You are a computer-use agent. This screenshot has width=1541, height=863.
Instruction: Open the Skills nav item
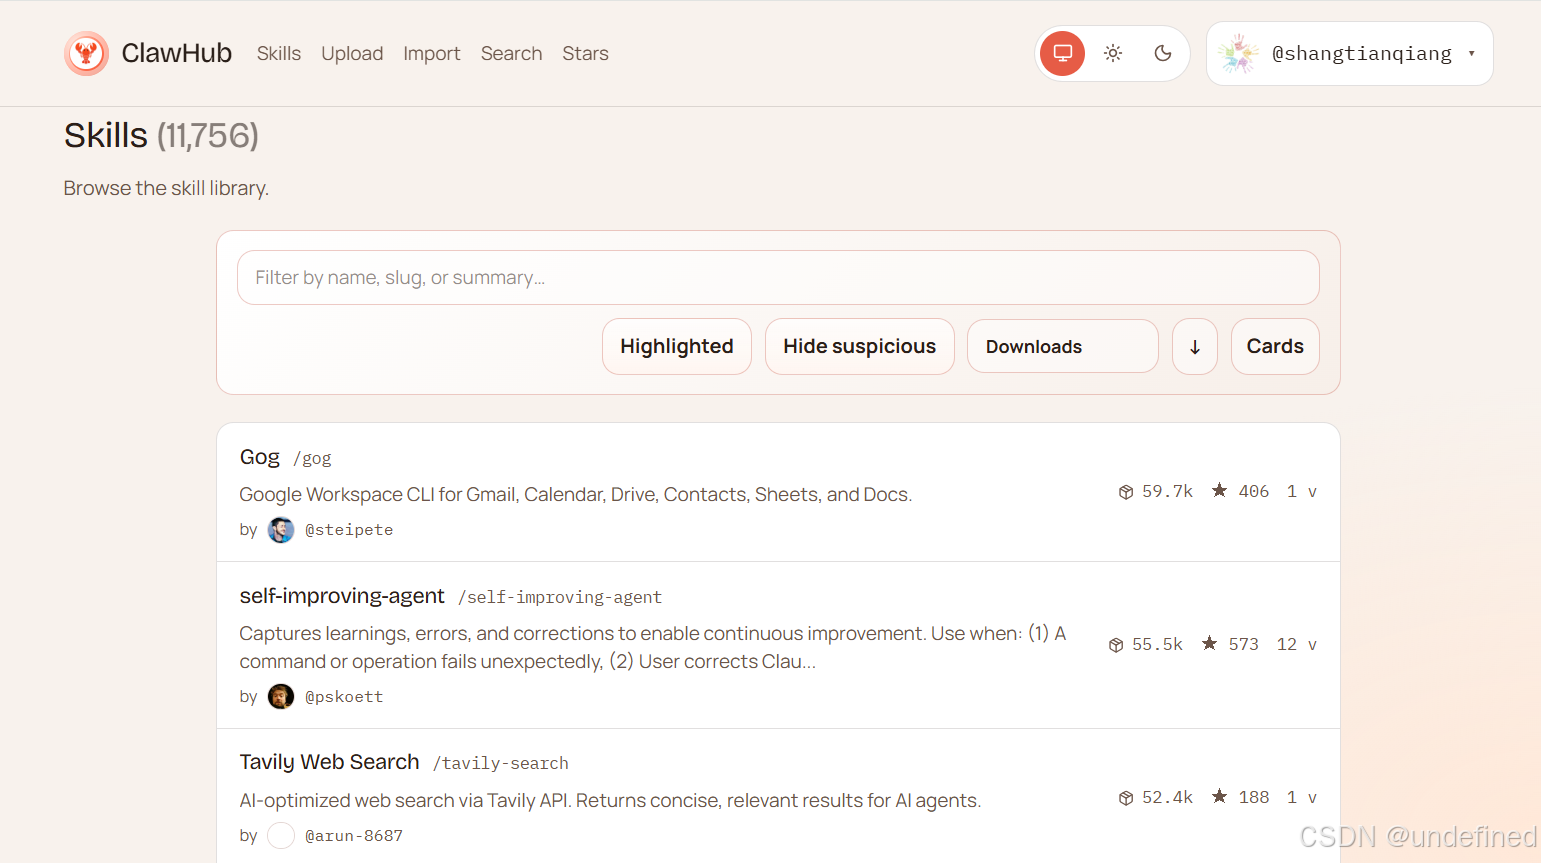[278, 53]
